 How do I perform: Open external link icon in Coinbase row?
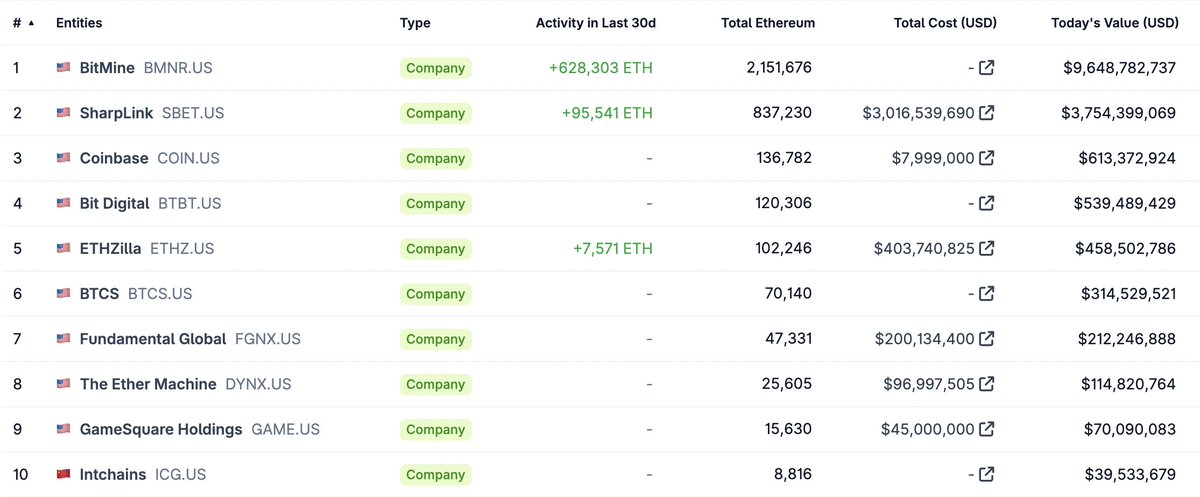pos(986,158)
